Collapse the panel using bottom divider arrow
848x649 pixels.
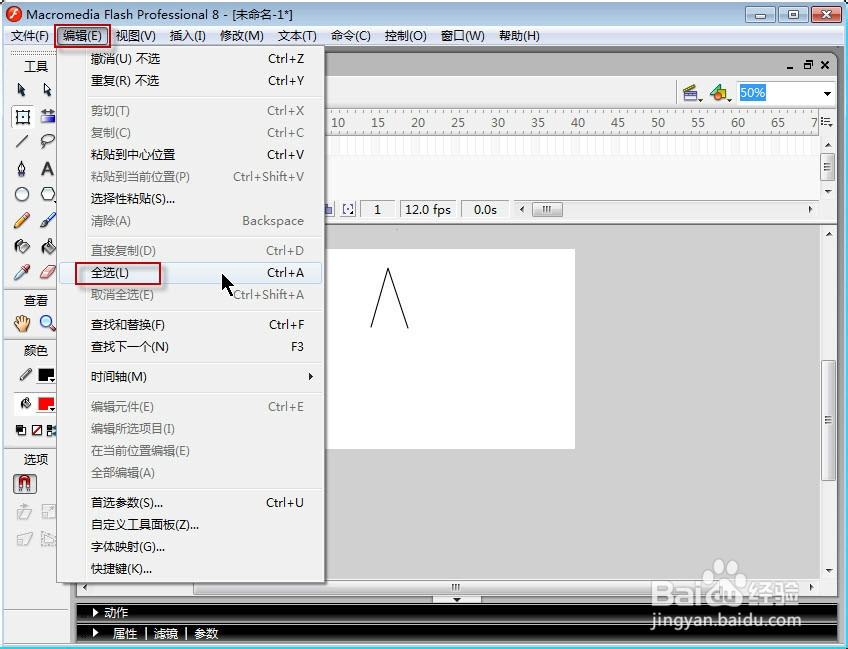[x=456, y=599]
